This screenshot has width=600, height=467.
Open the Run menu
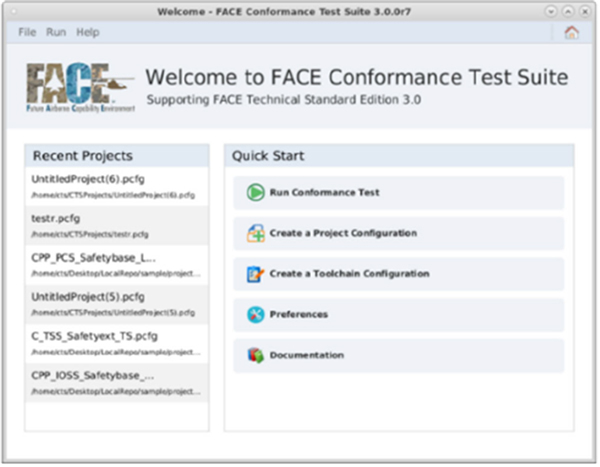pos(56,32)
